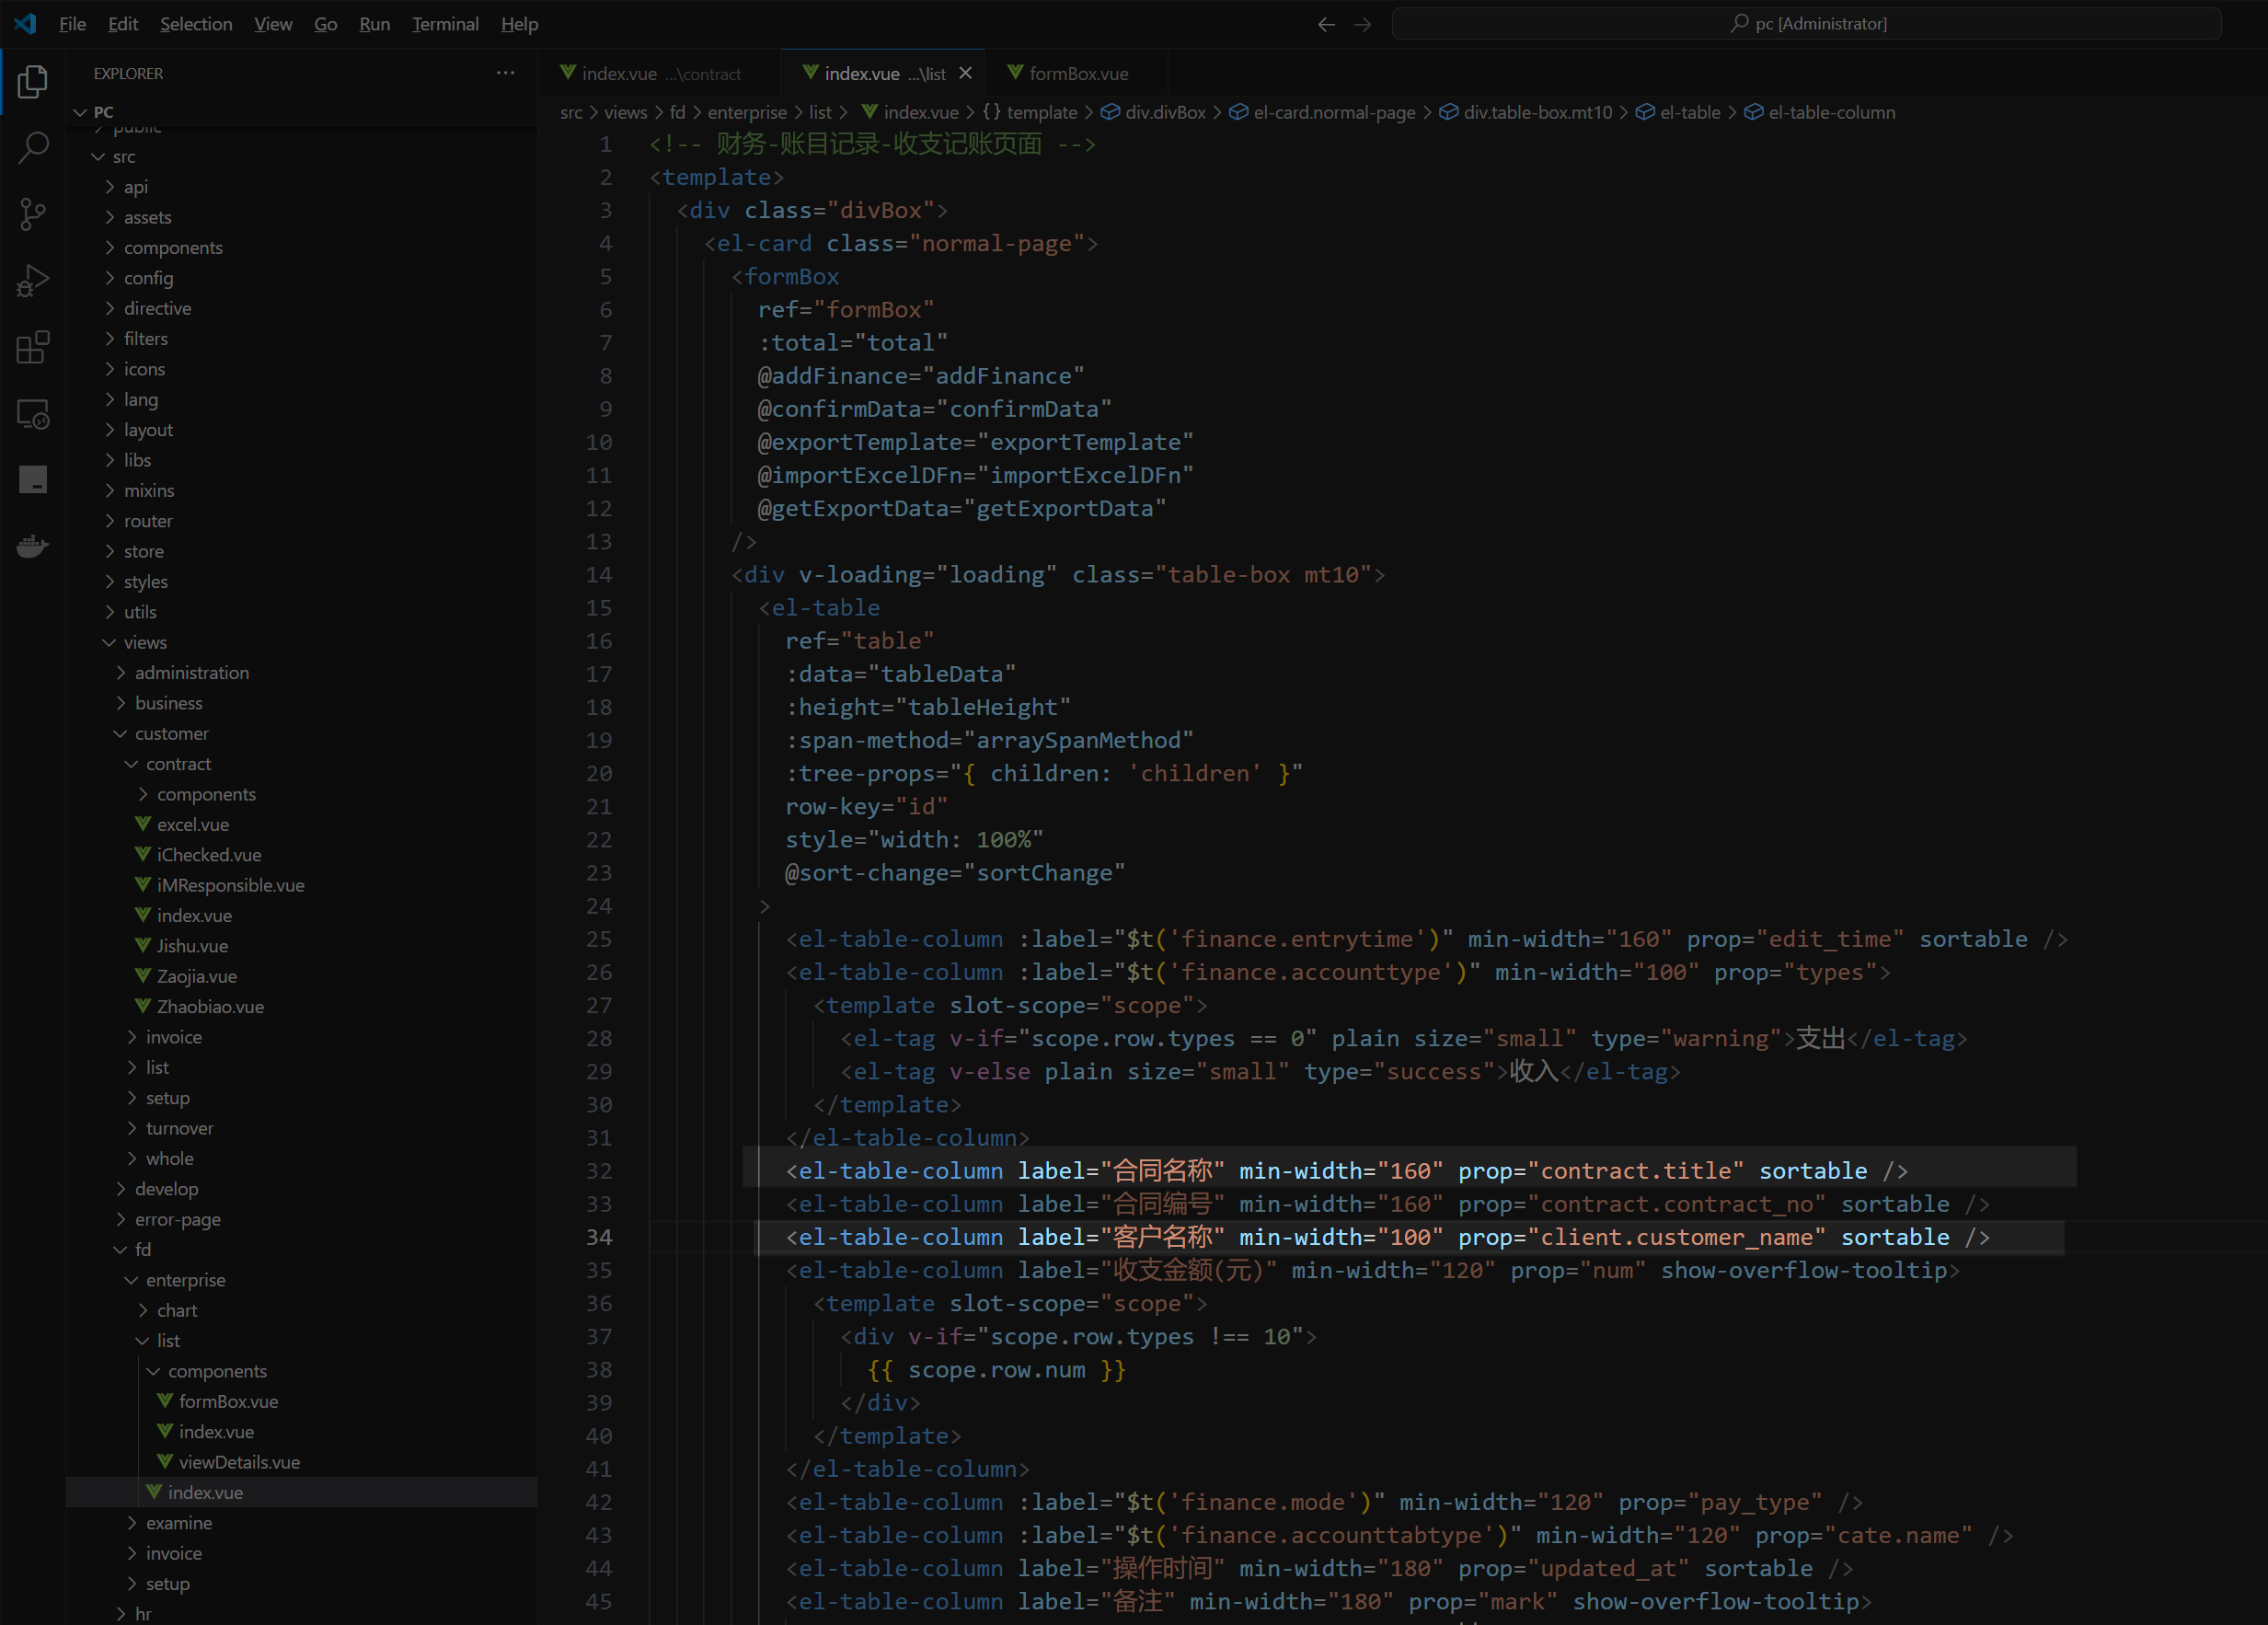Open the Explorer view in activity bar
2268x1625 pixels.
[33, 81]
